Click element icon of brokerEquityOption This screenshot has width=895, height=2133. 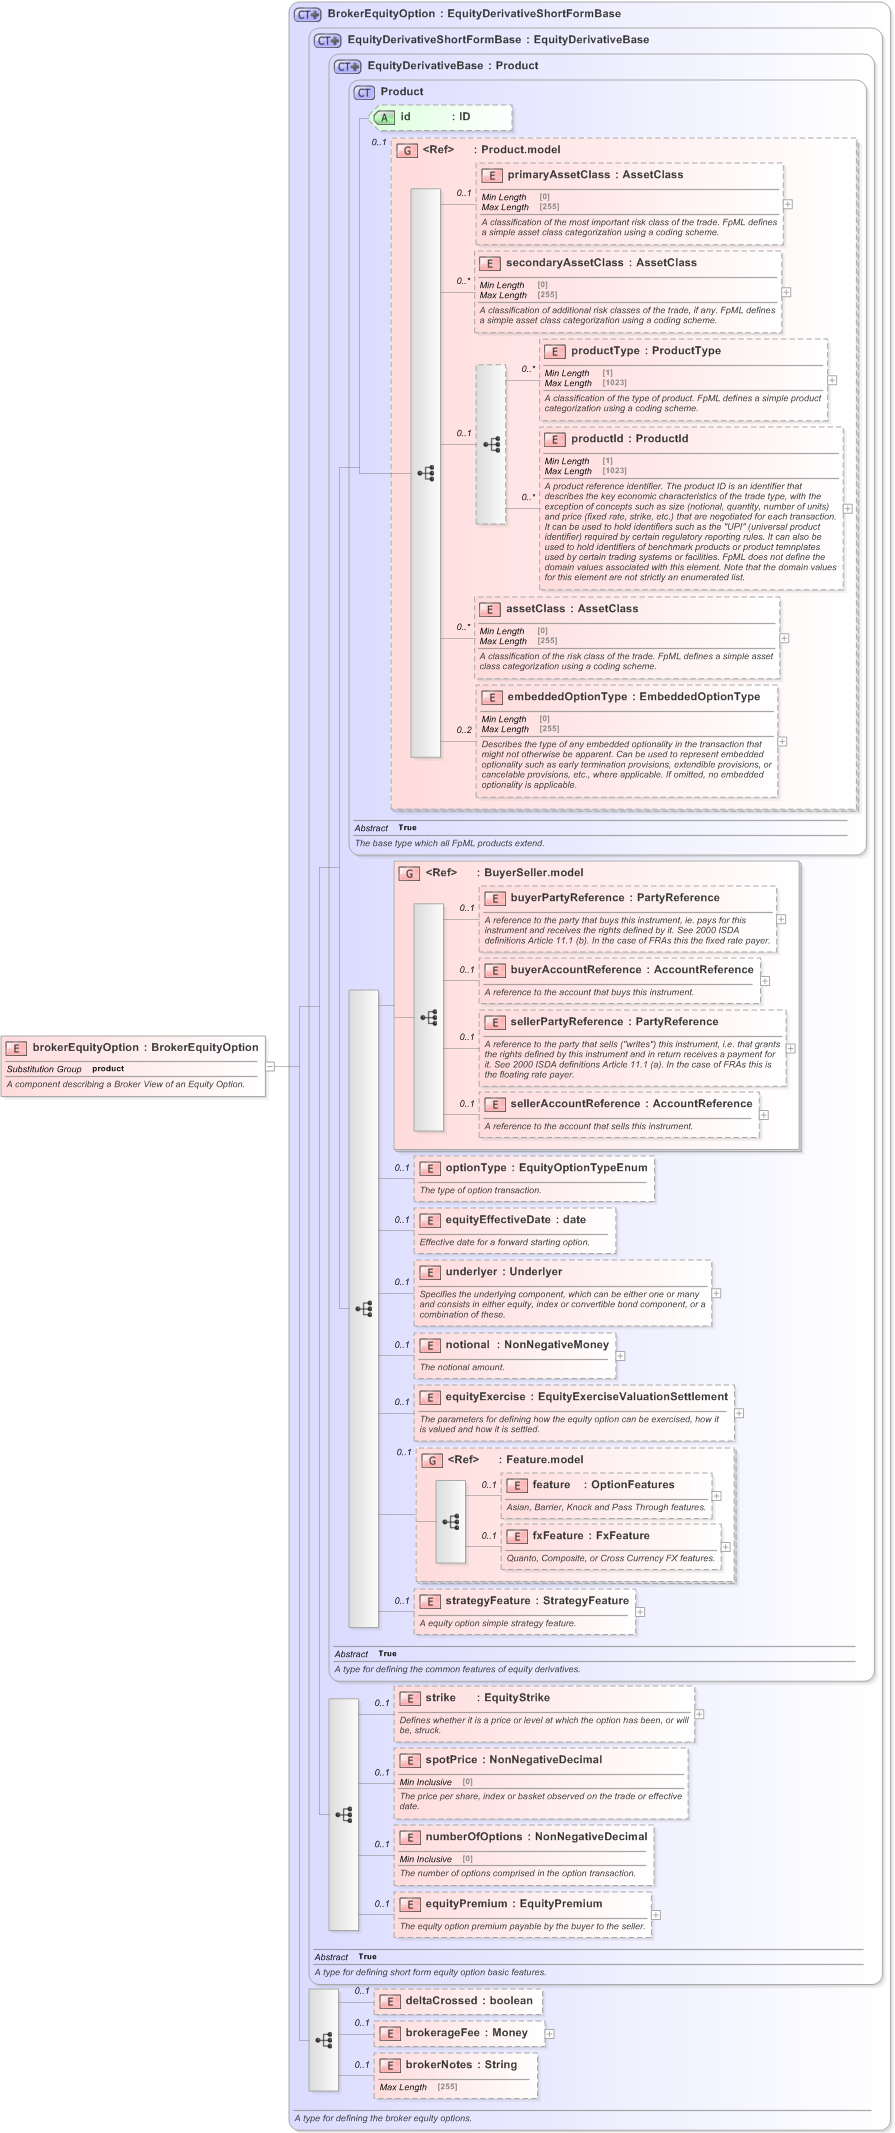coord(16,1048)
